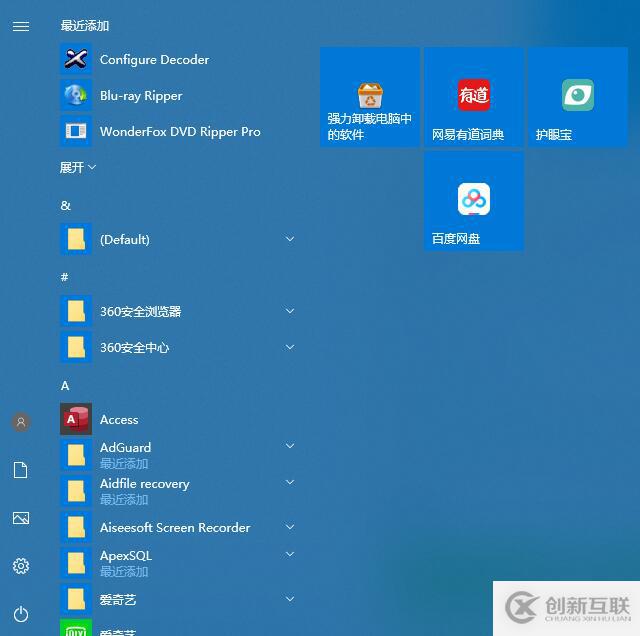Expand recently added list with 展开
This screenshot has height=636, width=640.
coord(78,167)
